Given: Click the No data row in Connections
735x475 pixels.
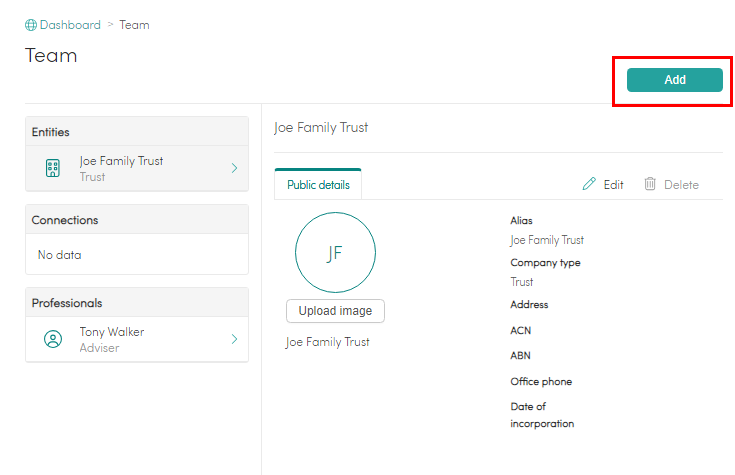Looking at the screenshot, I should pyautogui.click(x=60, y=255).
